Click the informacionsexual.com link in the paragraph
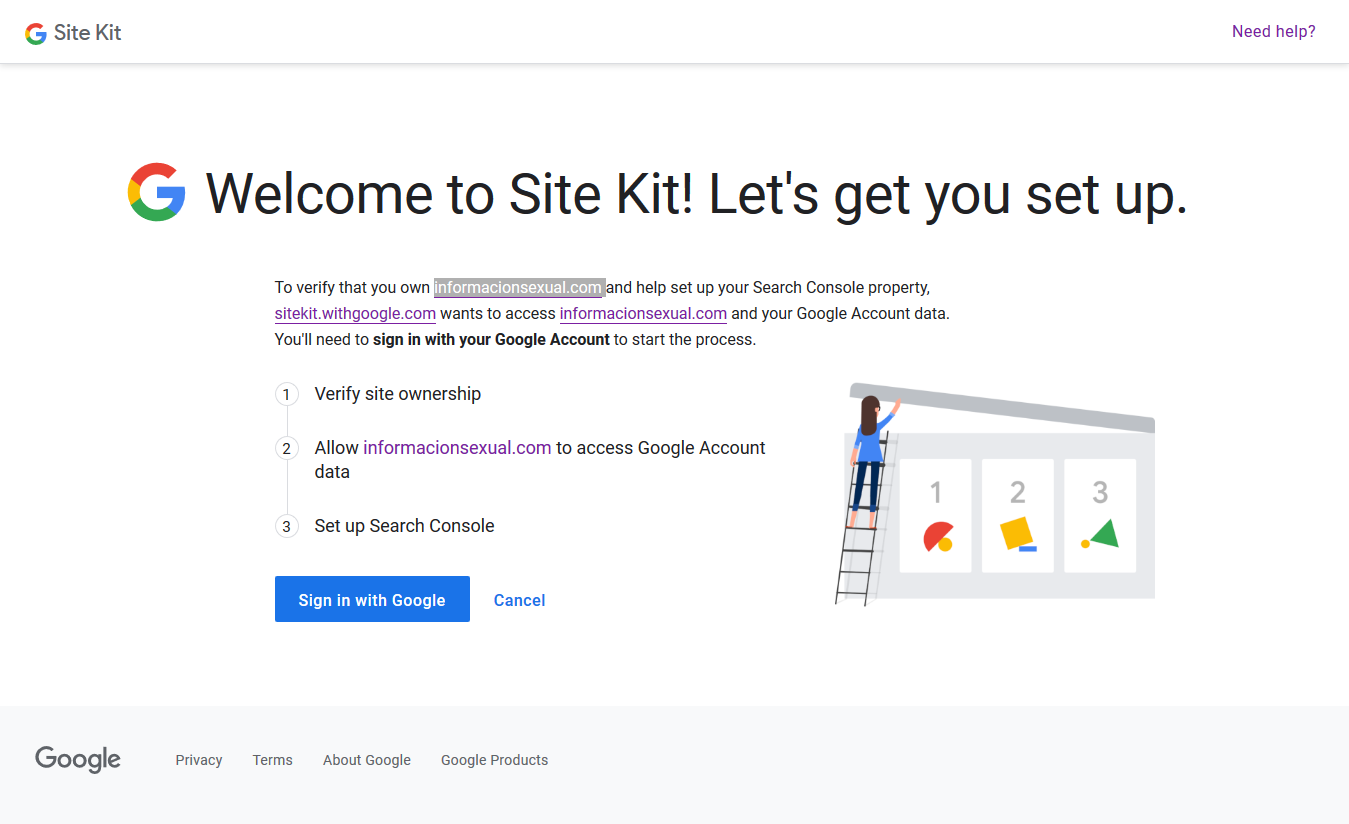Image resolution: width=1349 pixels, height=824 pixels. click(x=643, y=313)
